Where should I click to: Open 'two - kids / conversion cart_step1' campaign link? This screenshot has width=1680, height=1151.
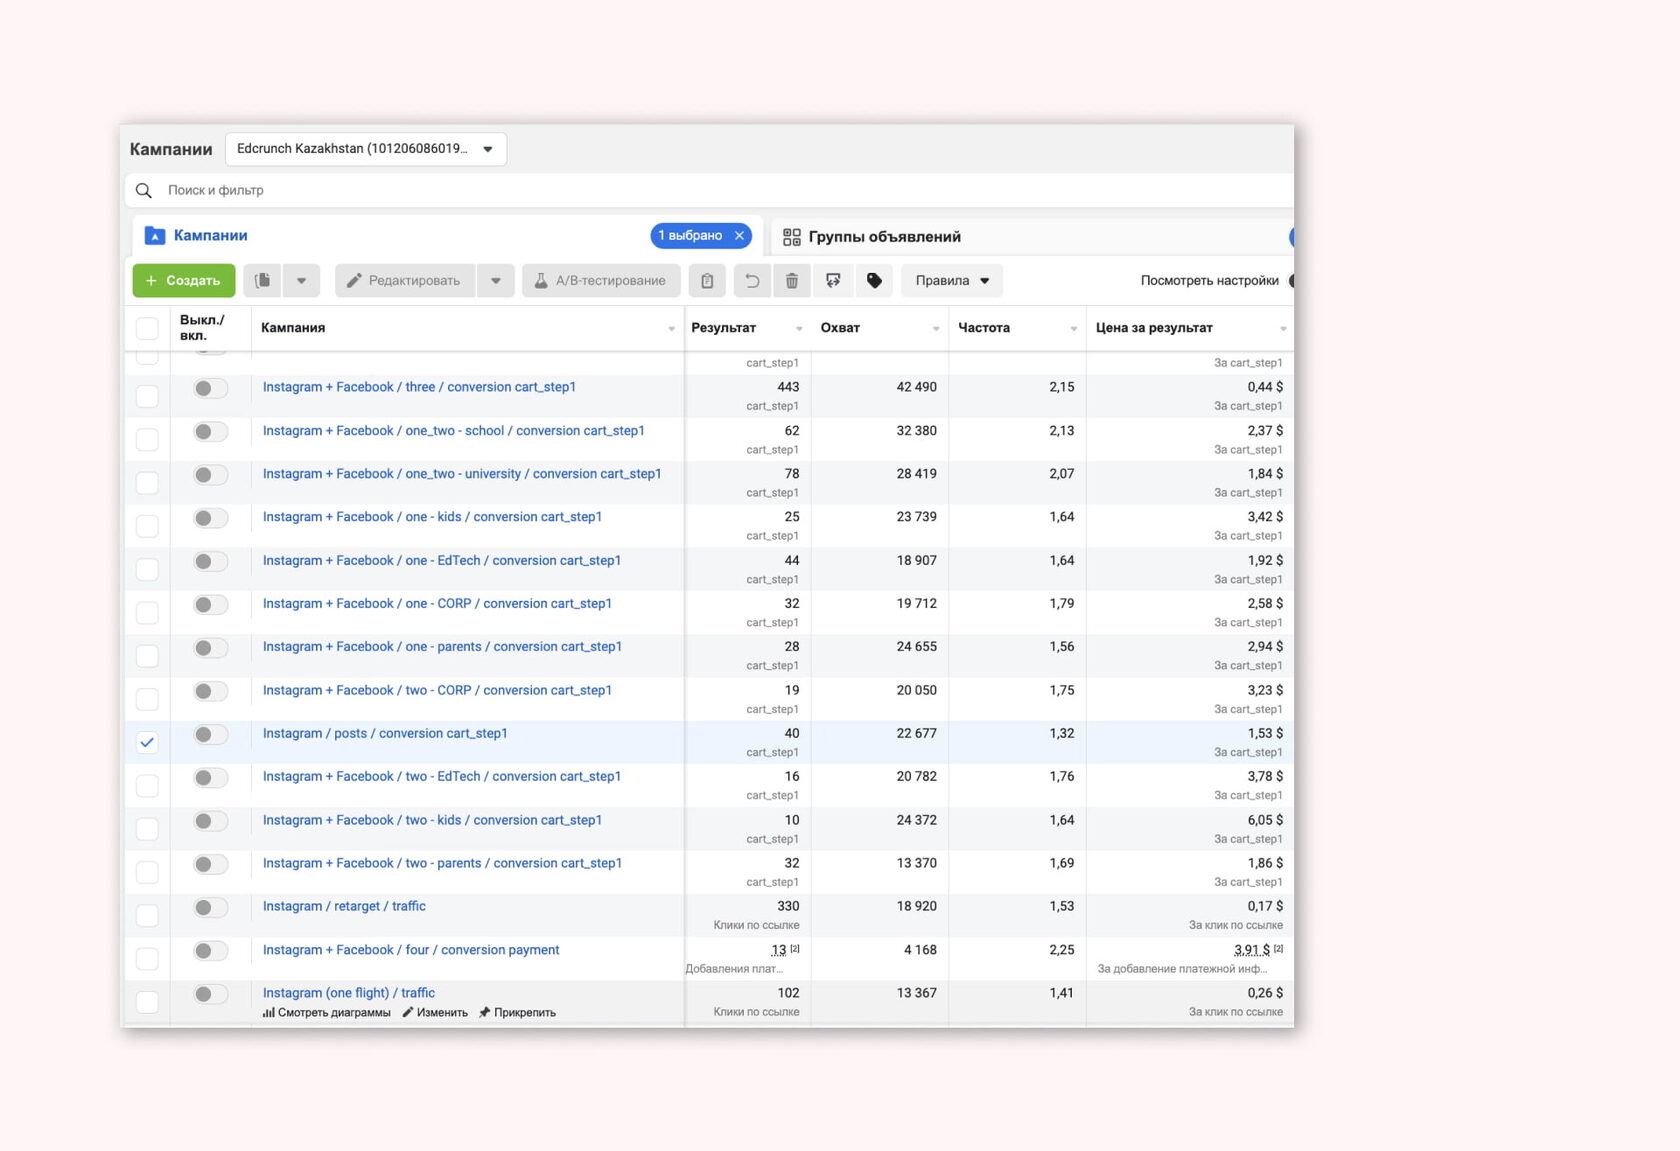(x=432, y=820)
